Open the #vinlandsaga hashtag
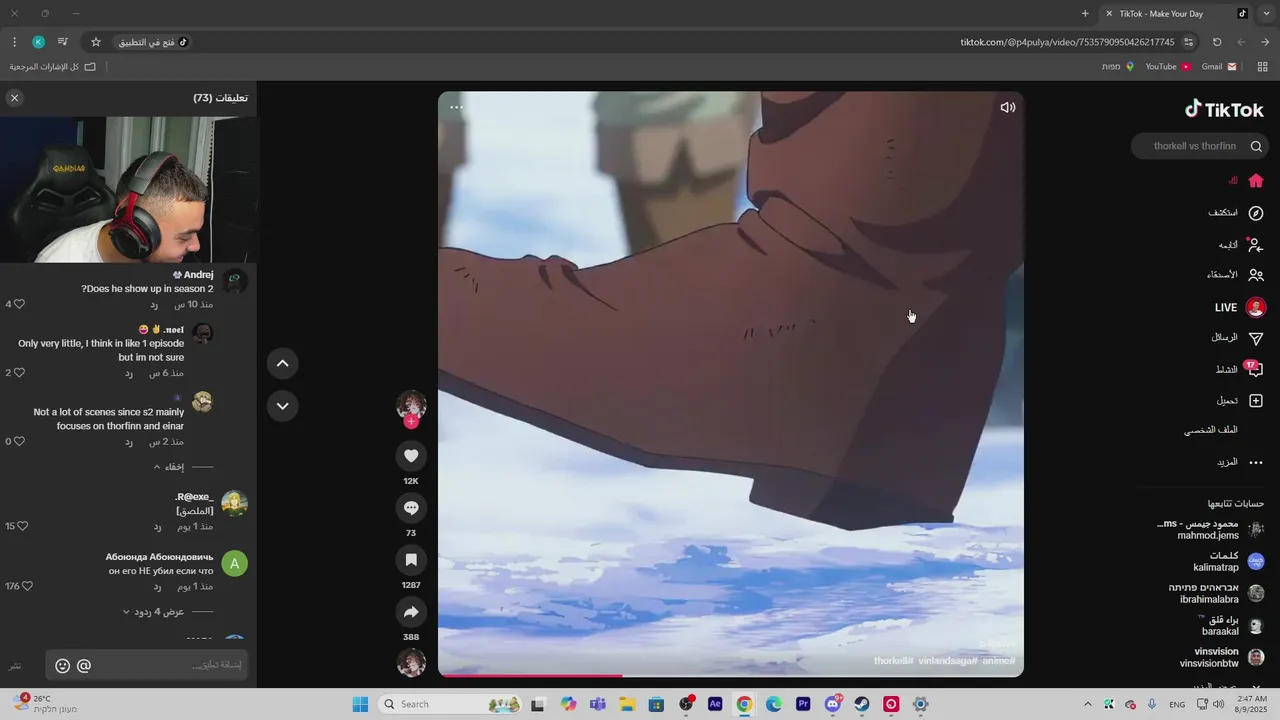Viewport: 1280px width, 720px height. coord(948,661)
